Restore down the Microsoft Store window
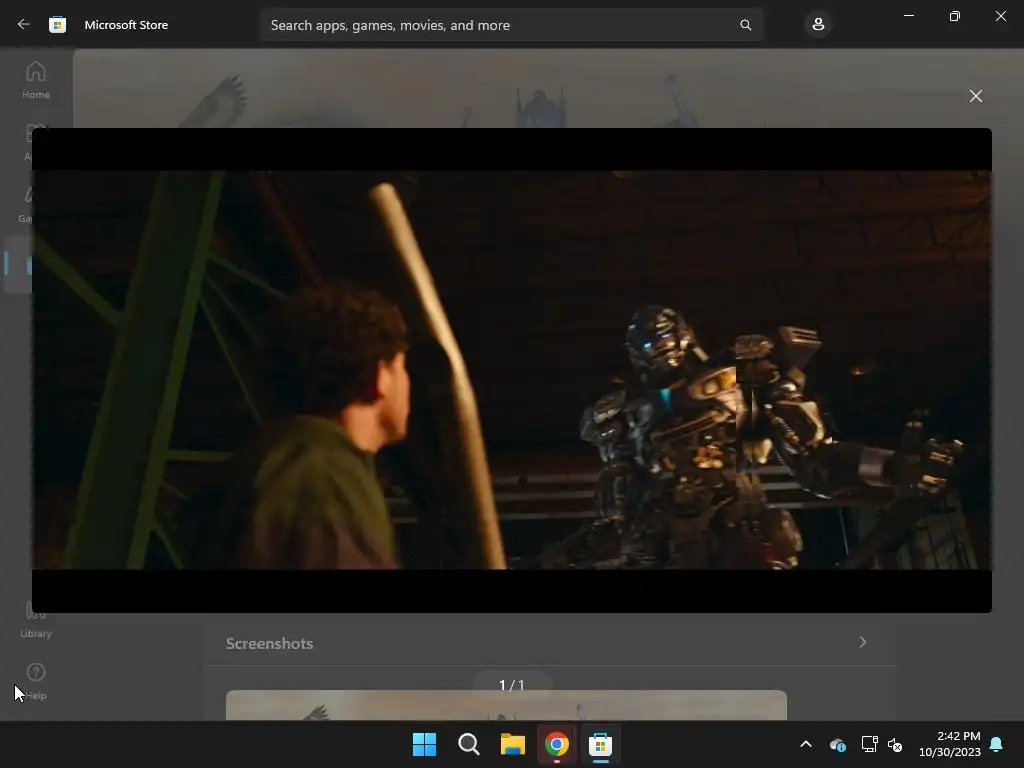1024x768 pixels. [x=954, y=16]
